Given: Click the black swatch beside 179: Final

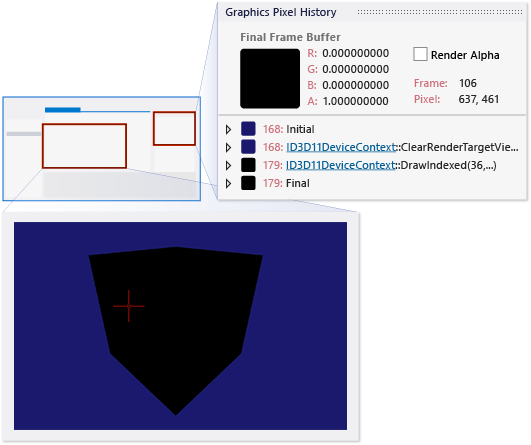Looking at the screenshot, I should pos(248,183).
